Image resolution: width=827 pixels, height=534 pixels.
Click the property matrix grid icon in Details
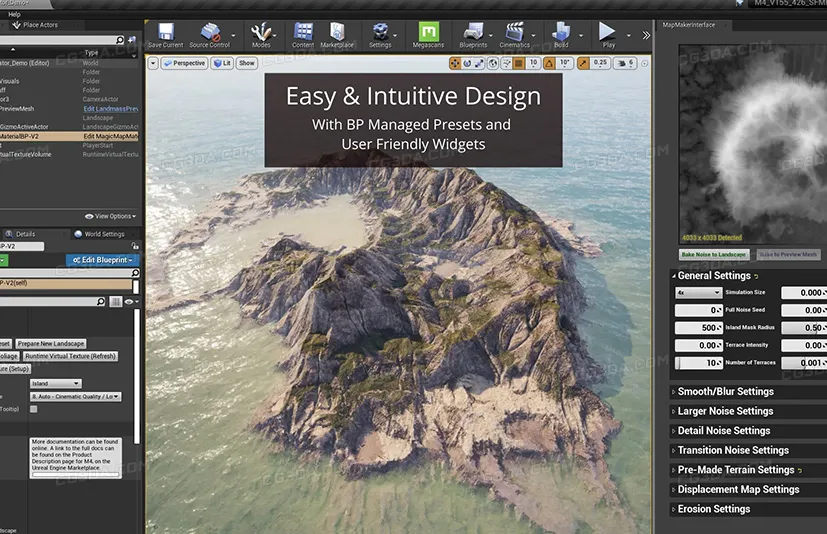[x=116, y=301]
